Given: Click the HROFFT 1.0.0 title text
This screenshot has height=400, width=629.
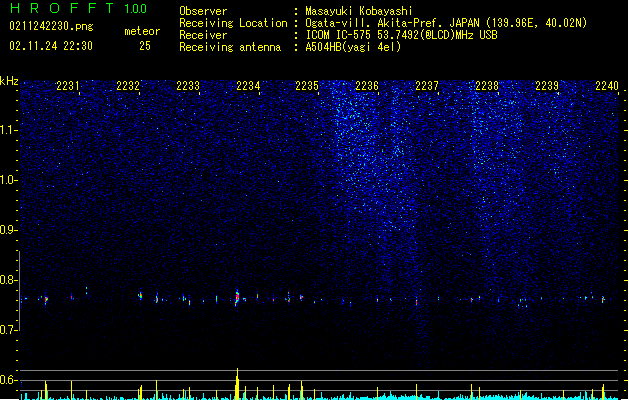Looking at the screenshot, I should point(78,8).
